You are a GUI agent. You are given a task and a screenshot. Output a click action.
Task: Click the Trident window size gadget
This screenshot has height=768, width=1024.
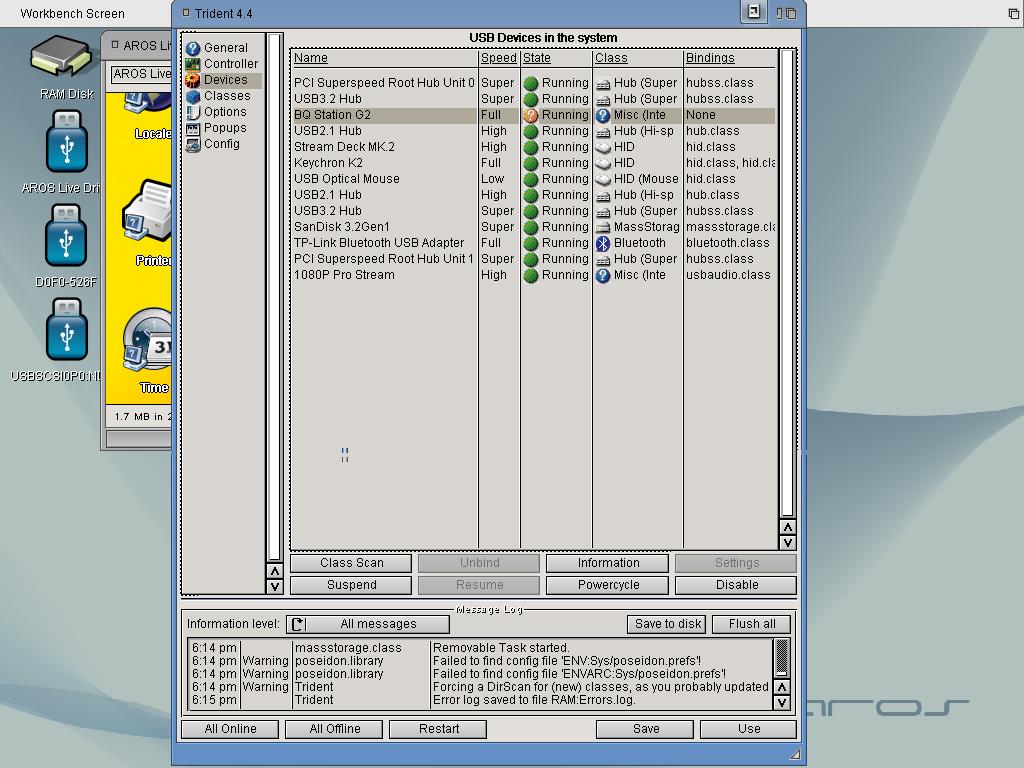point(795,754)
